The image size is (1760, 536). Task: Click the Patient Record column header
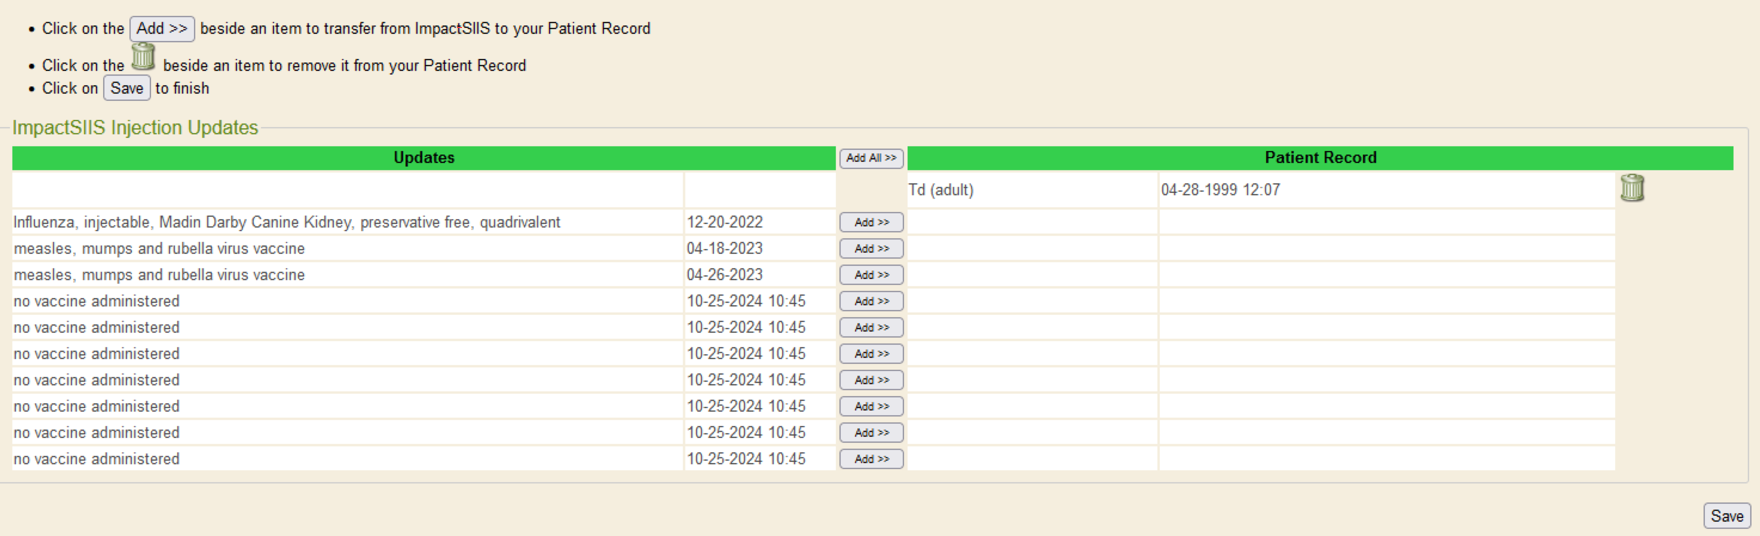tap(1319, 158)
